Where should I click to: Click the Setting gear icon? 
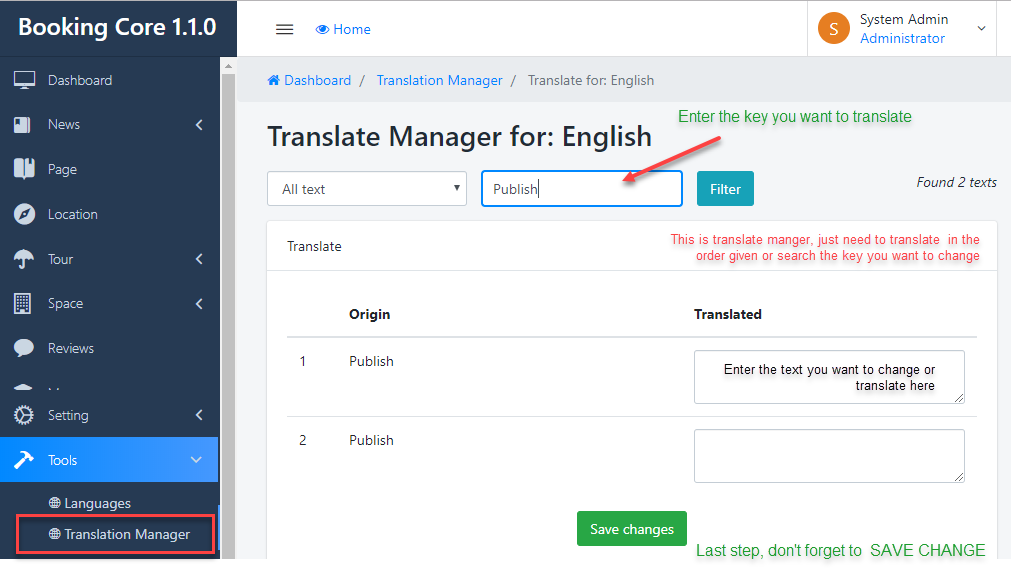coord(24,415)
